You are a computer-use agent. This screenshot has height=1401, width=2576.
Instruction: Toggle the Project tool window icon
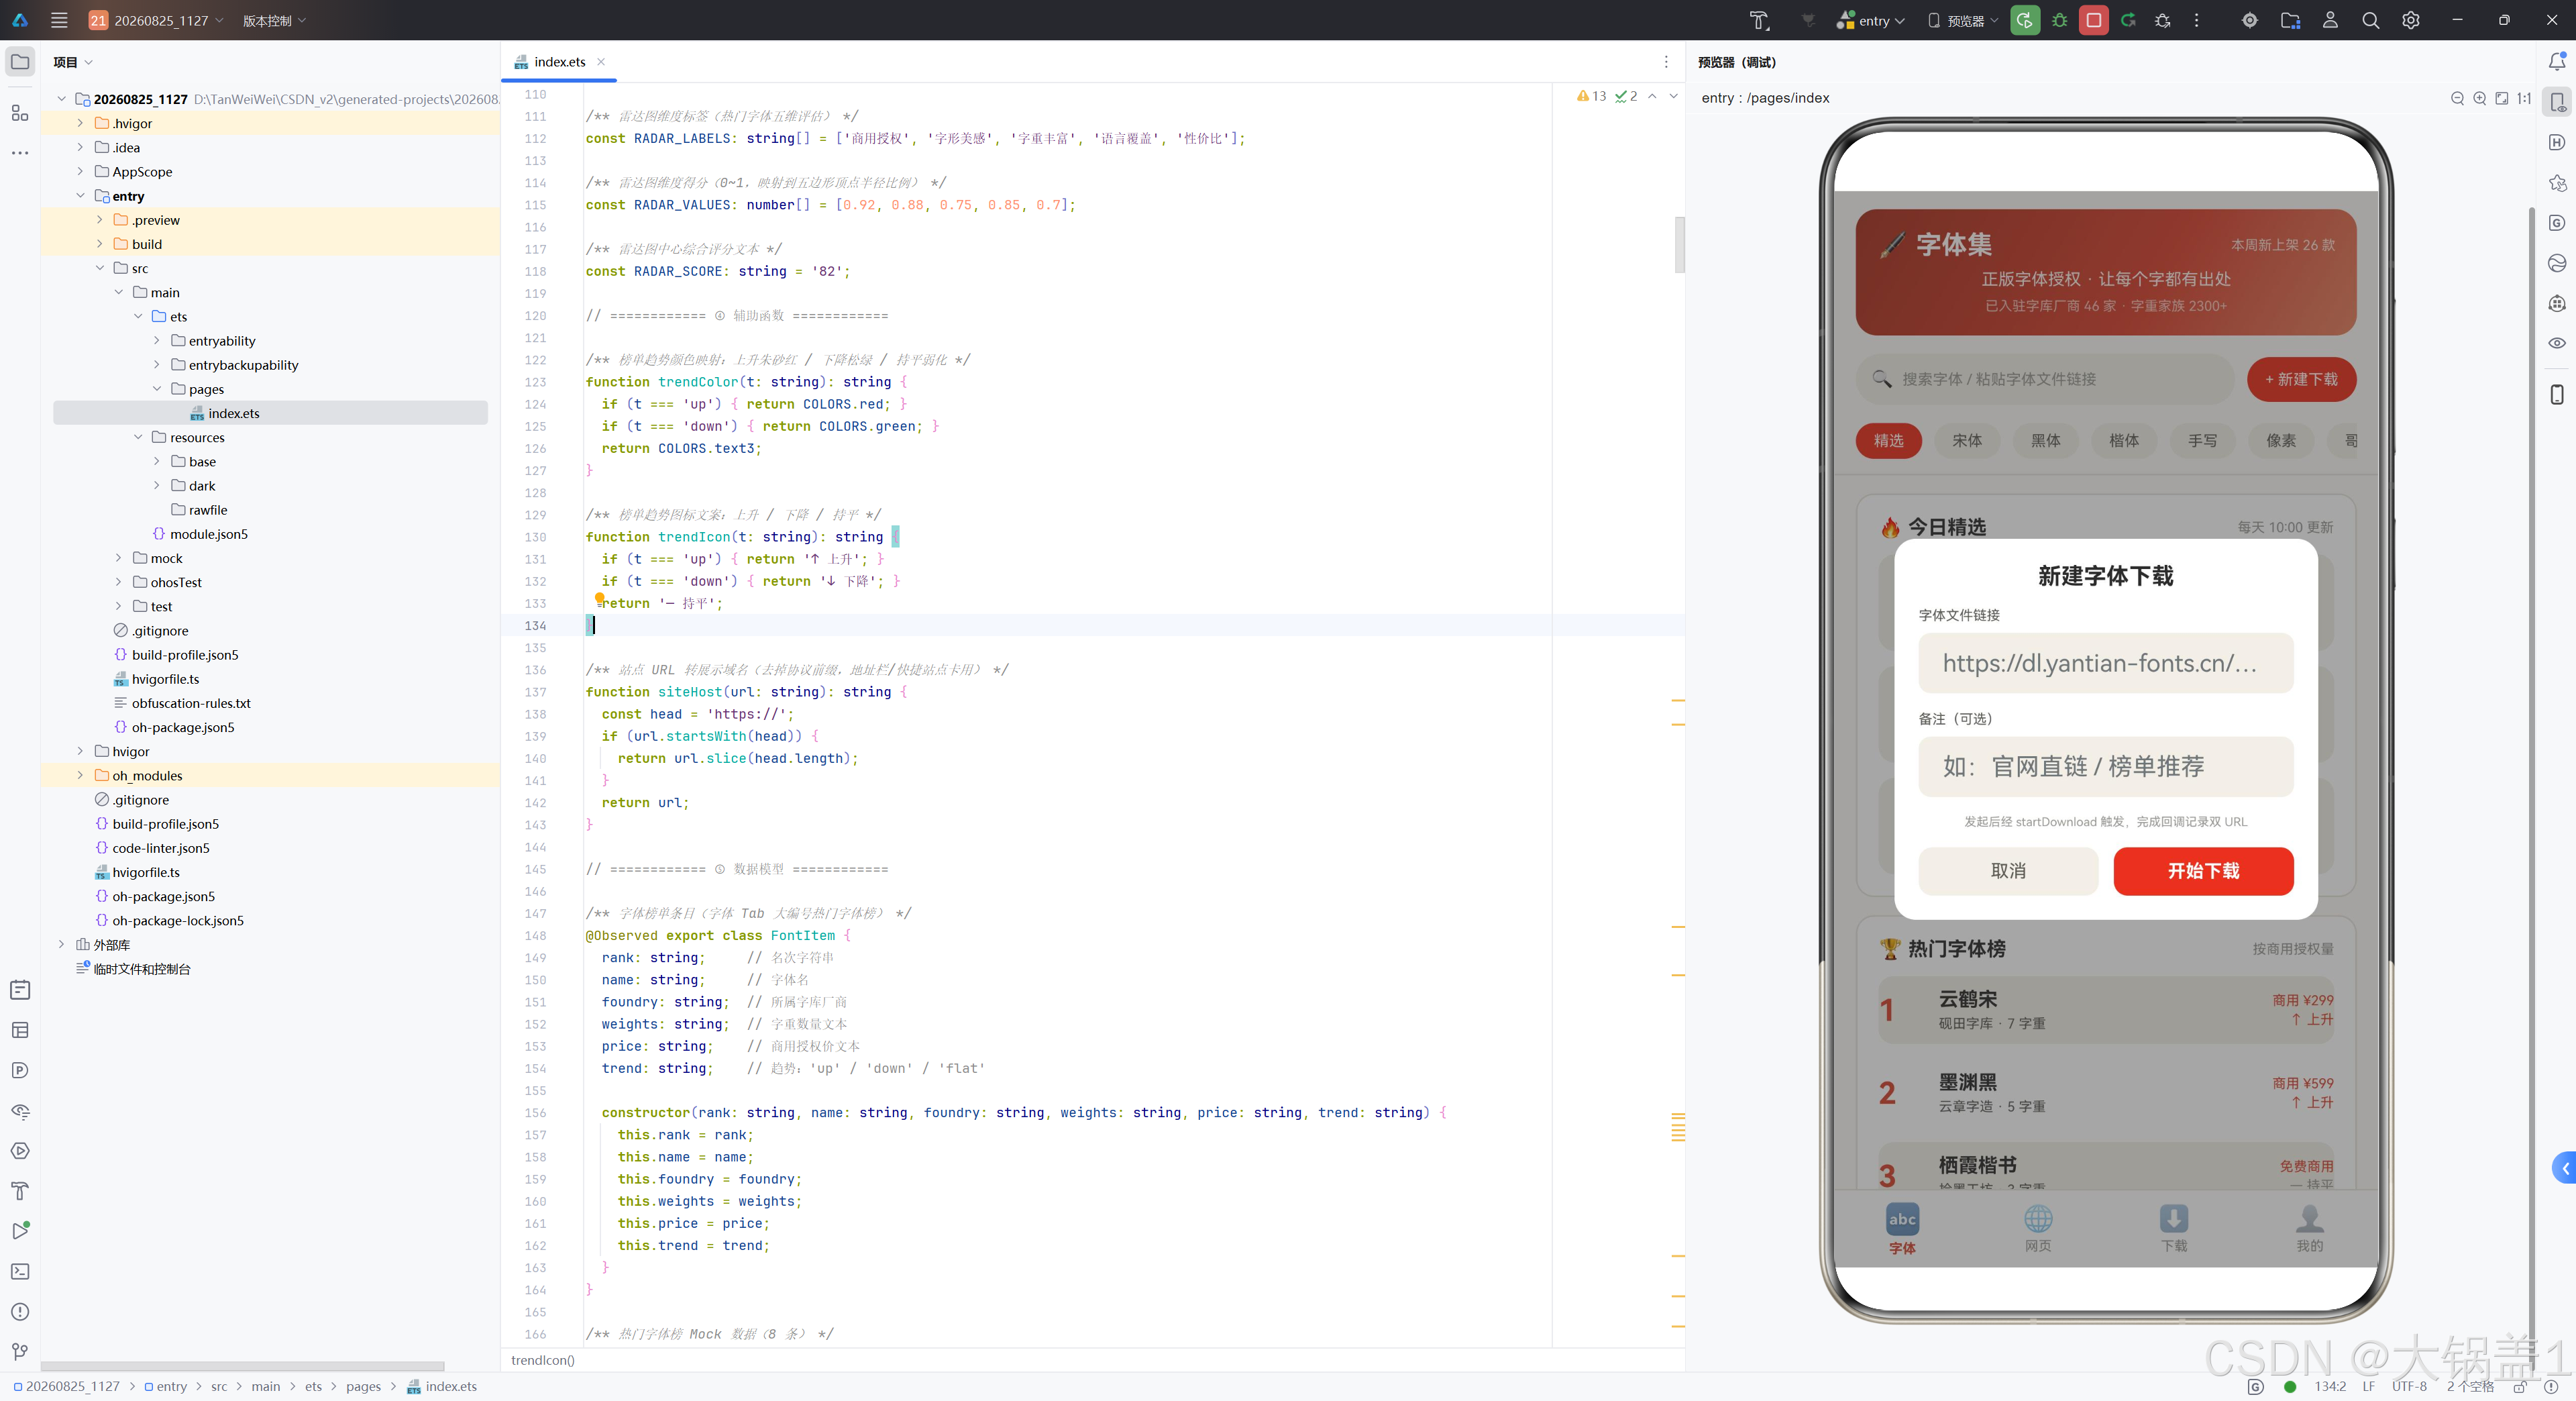[x=20, y=62]
